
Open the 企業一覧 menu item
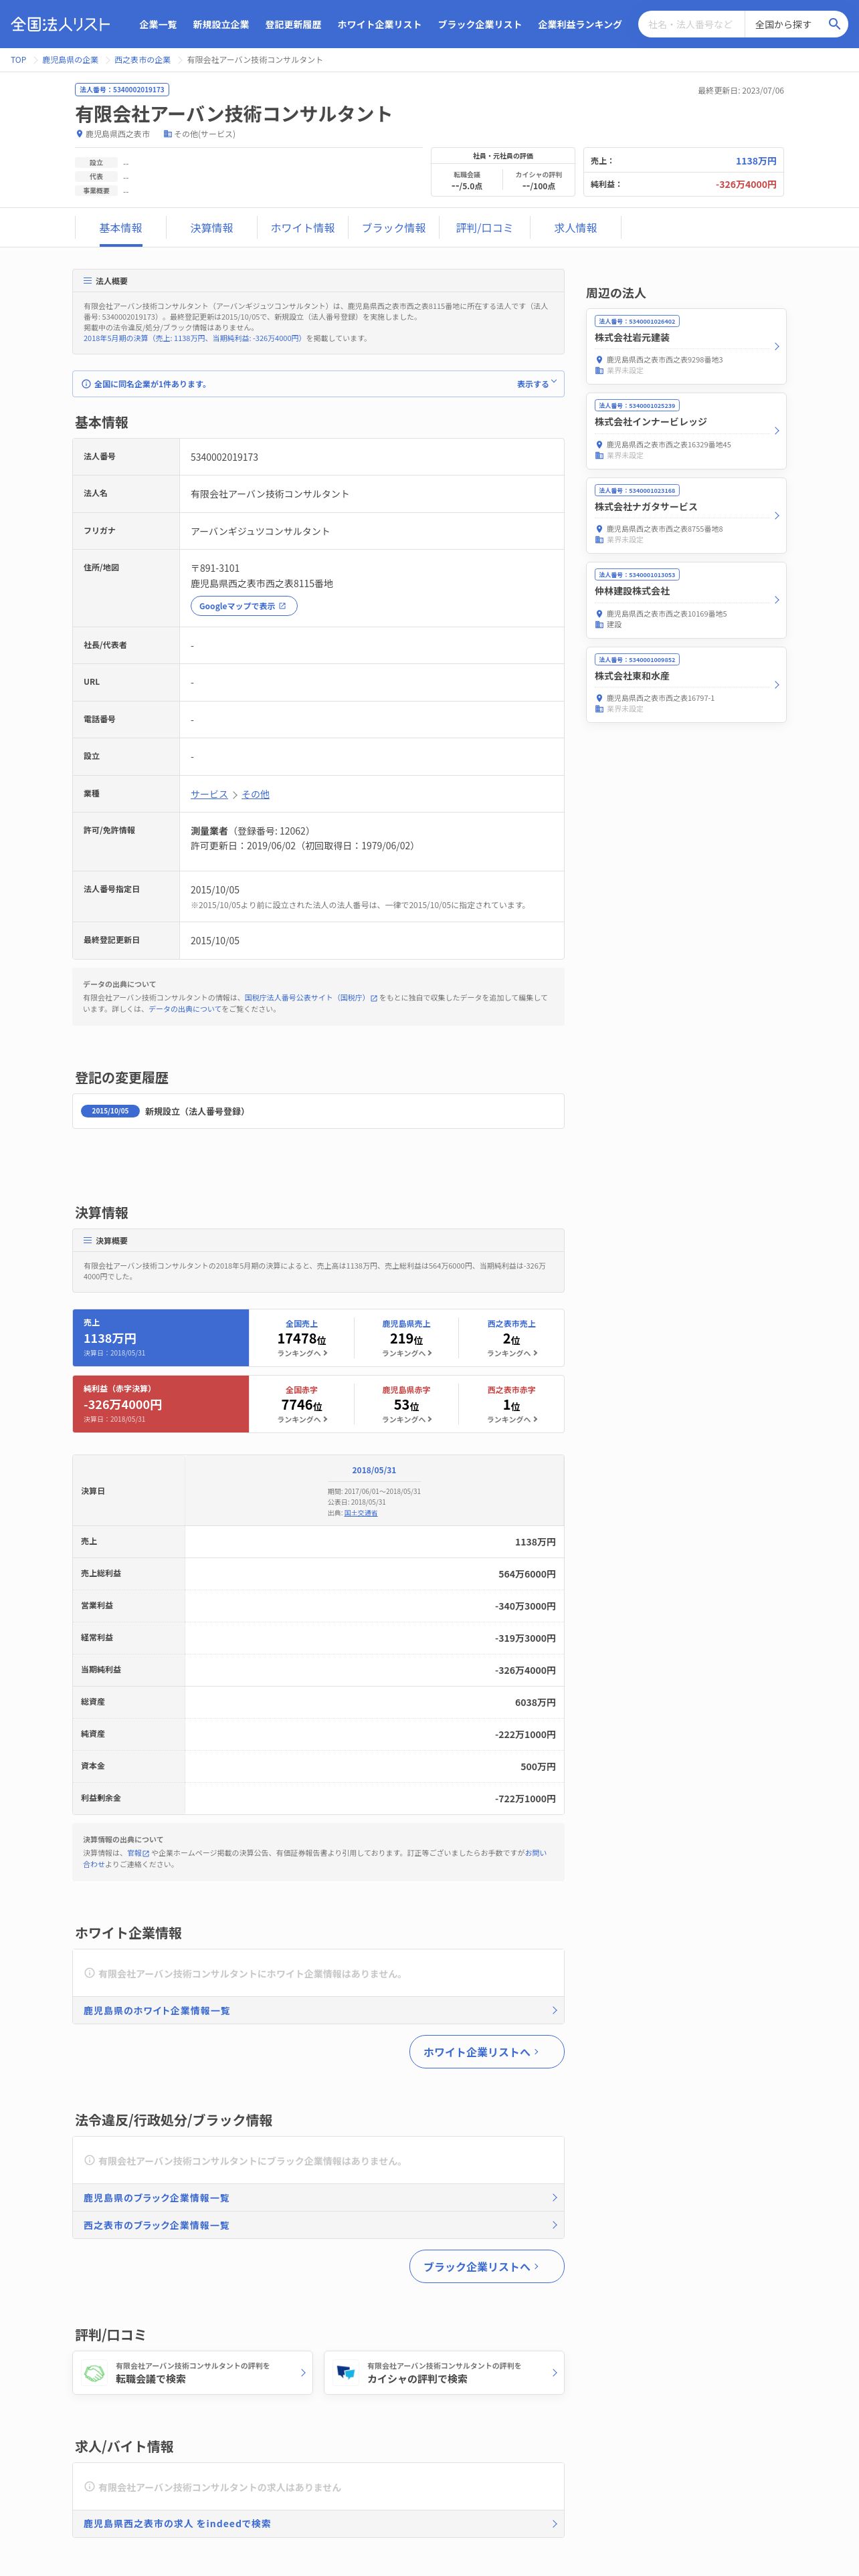click(x=158, y=24)
